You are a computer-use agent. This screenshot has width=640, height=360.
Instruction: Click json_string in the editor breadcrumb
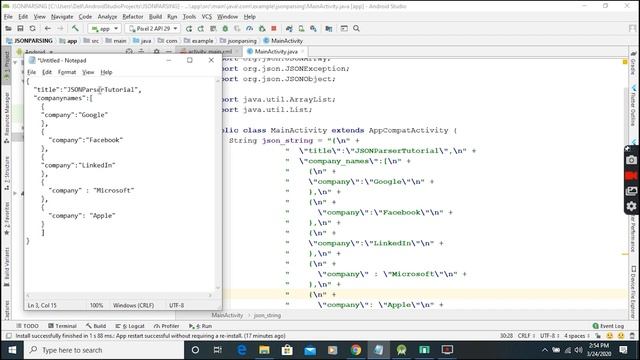[x=267, y=316]
